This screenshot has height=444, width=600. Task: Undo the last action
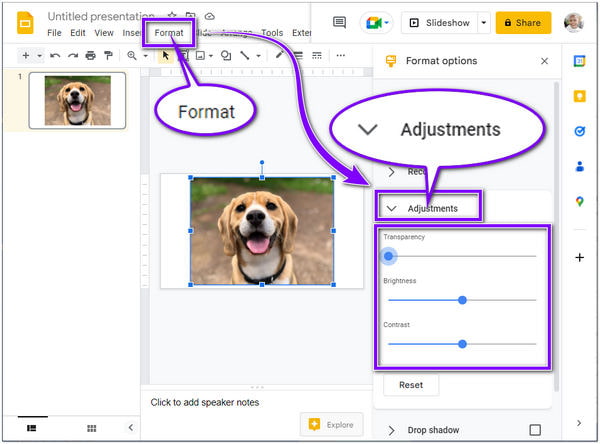point(55,56)
